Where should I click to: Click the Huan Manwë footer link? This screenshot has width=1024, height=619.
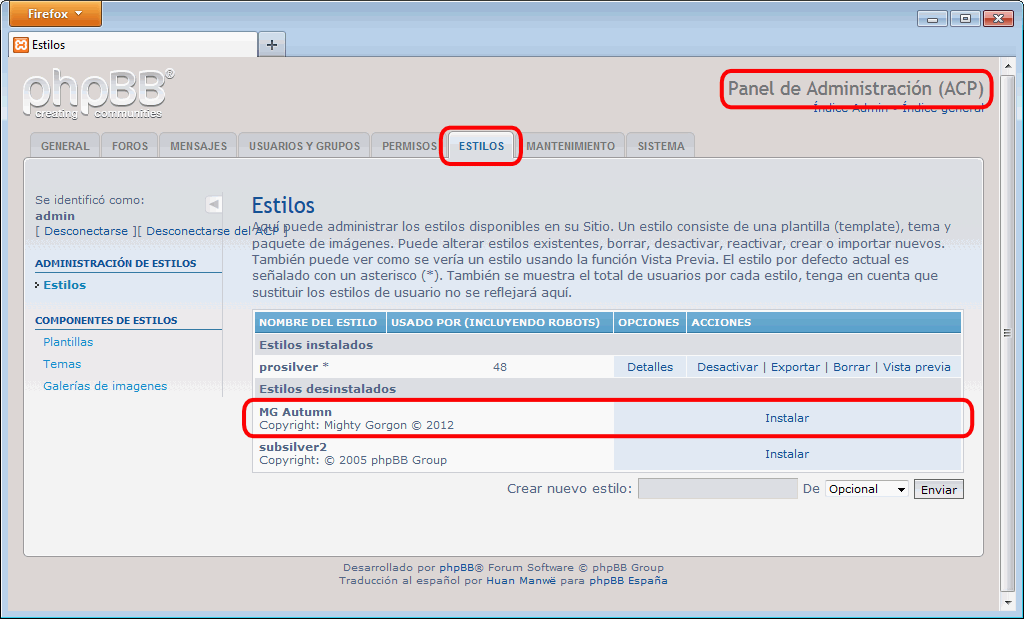pyautogui.click(x=521, y=580)
